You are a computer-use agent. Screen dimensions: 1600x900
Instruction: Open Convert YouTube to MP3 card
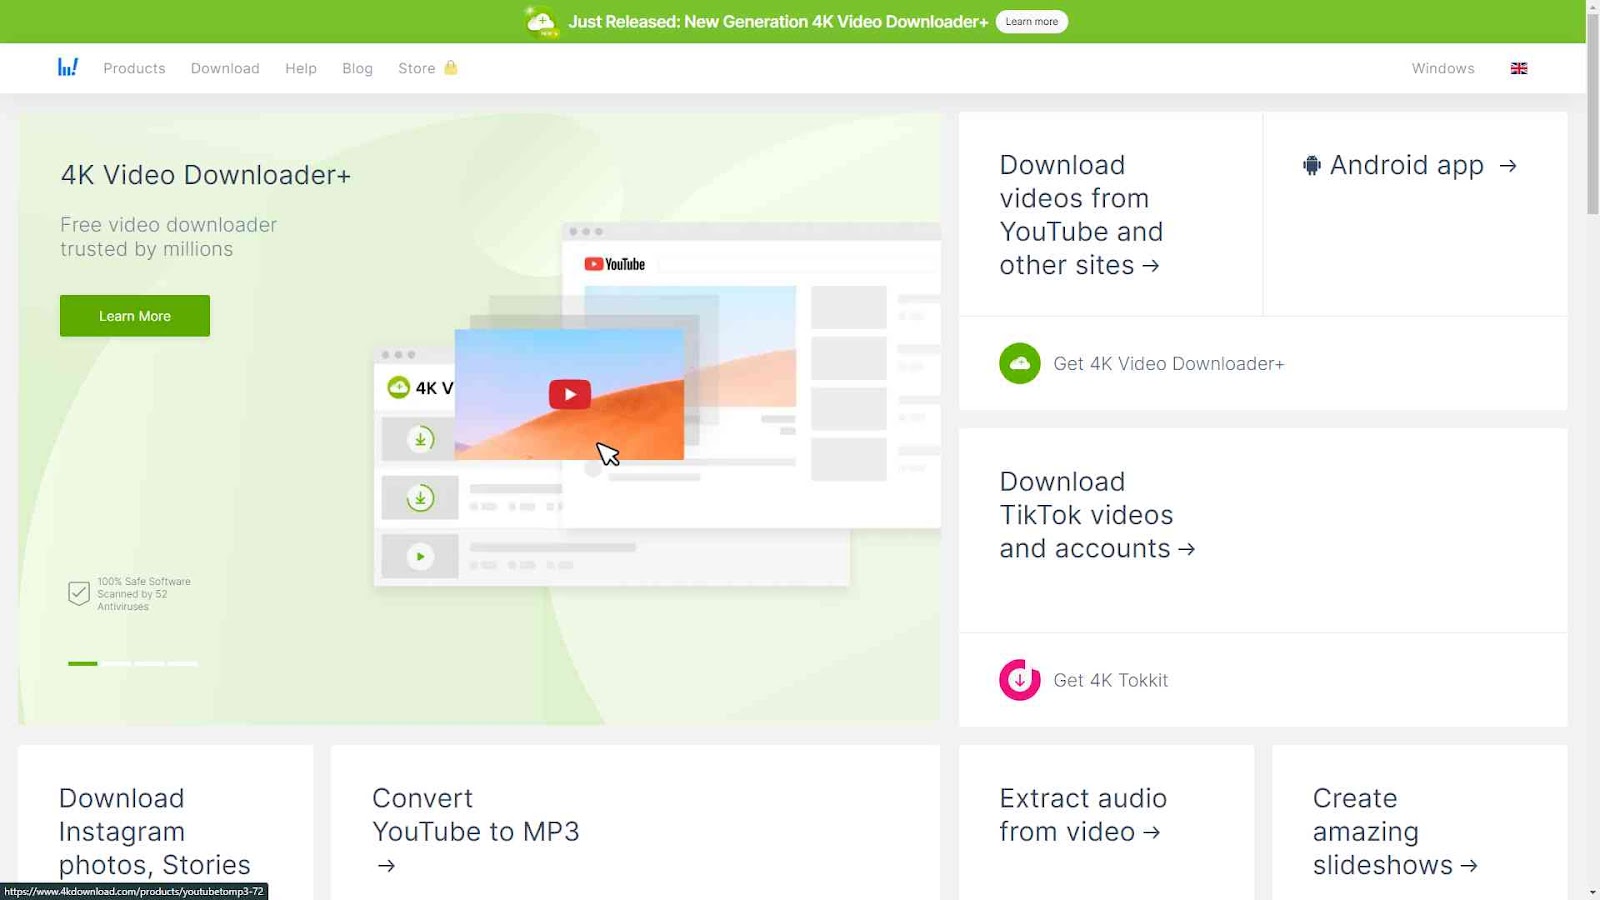(635, 822)
